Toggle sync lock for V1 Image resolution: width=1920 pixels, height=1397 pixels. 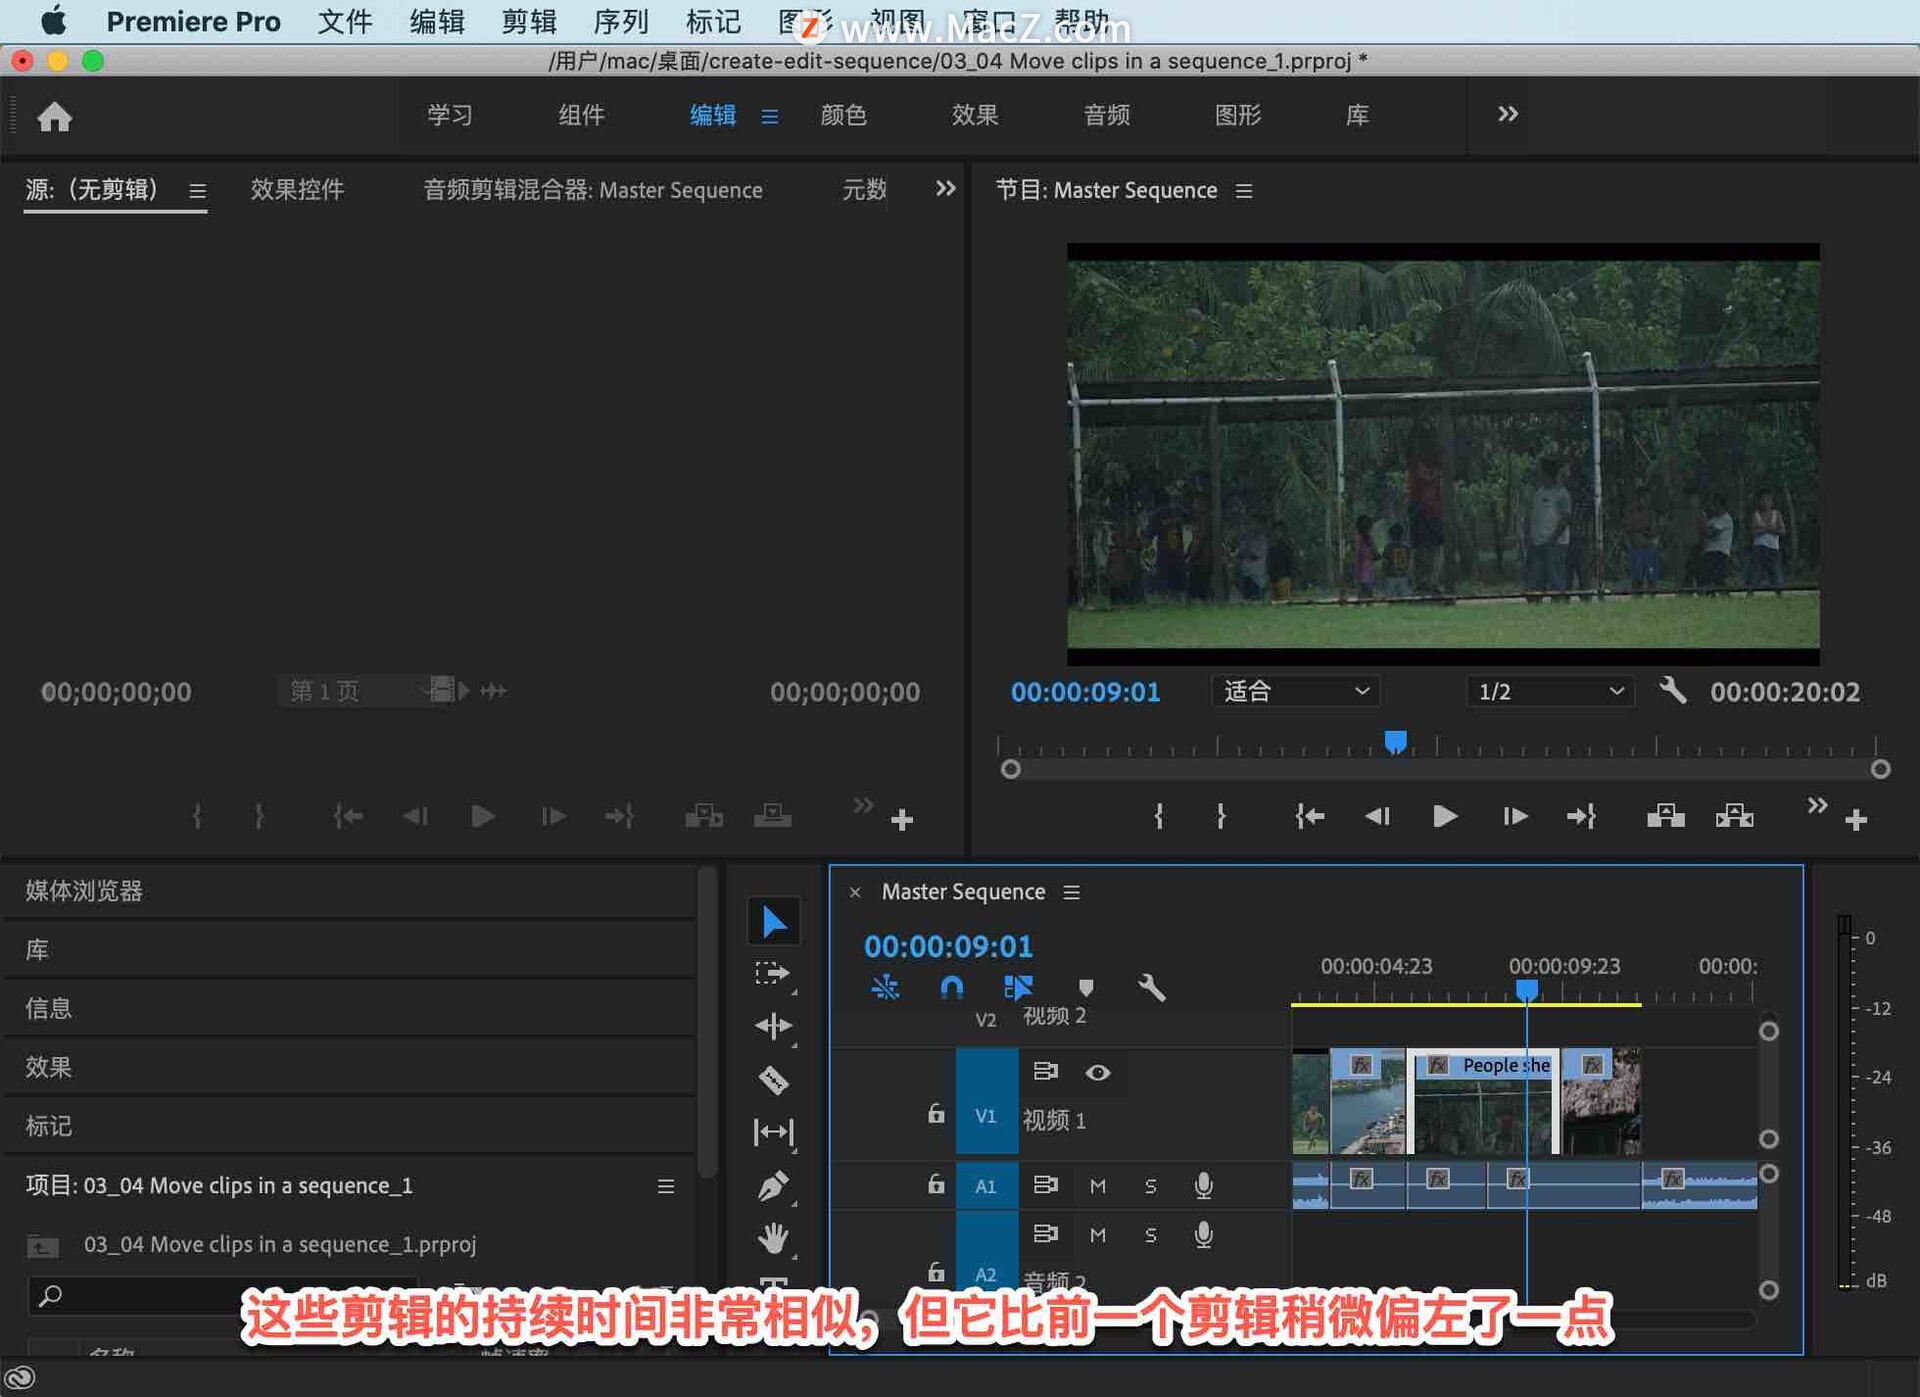[x=1045, y=1072]
